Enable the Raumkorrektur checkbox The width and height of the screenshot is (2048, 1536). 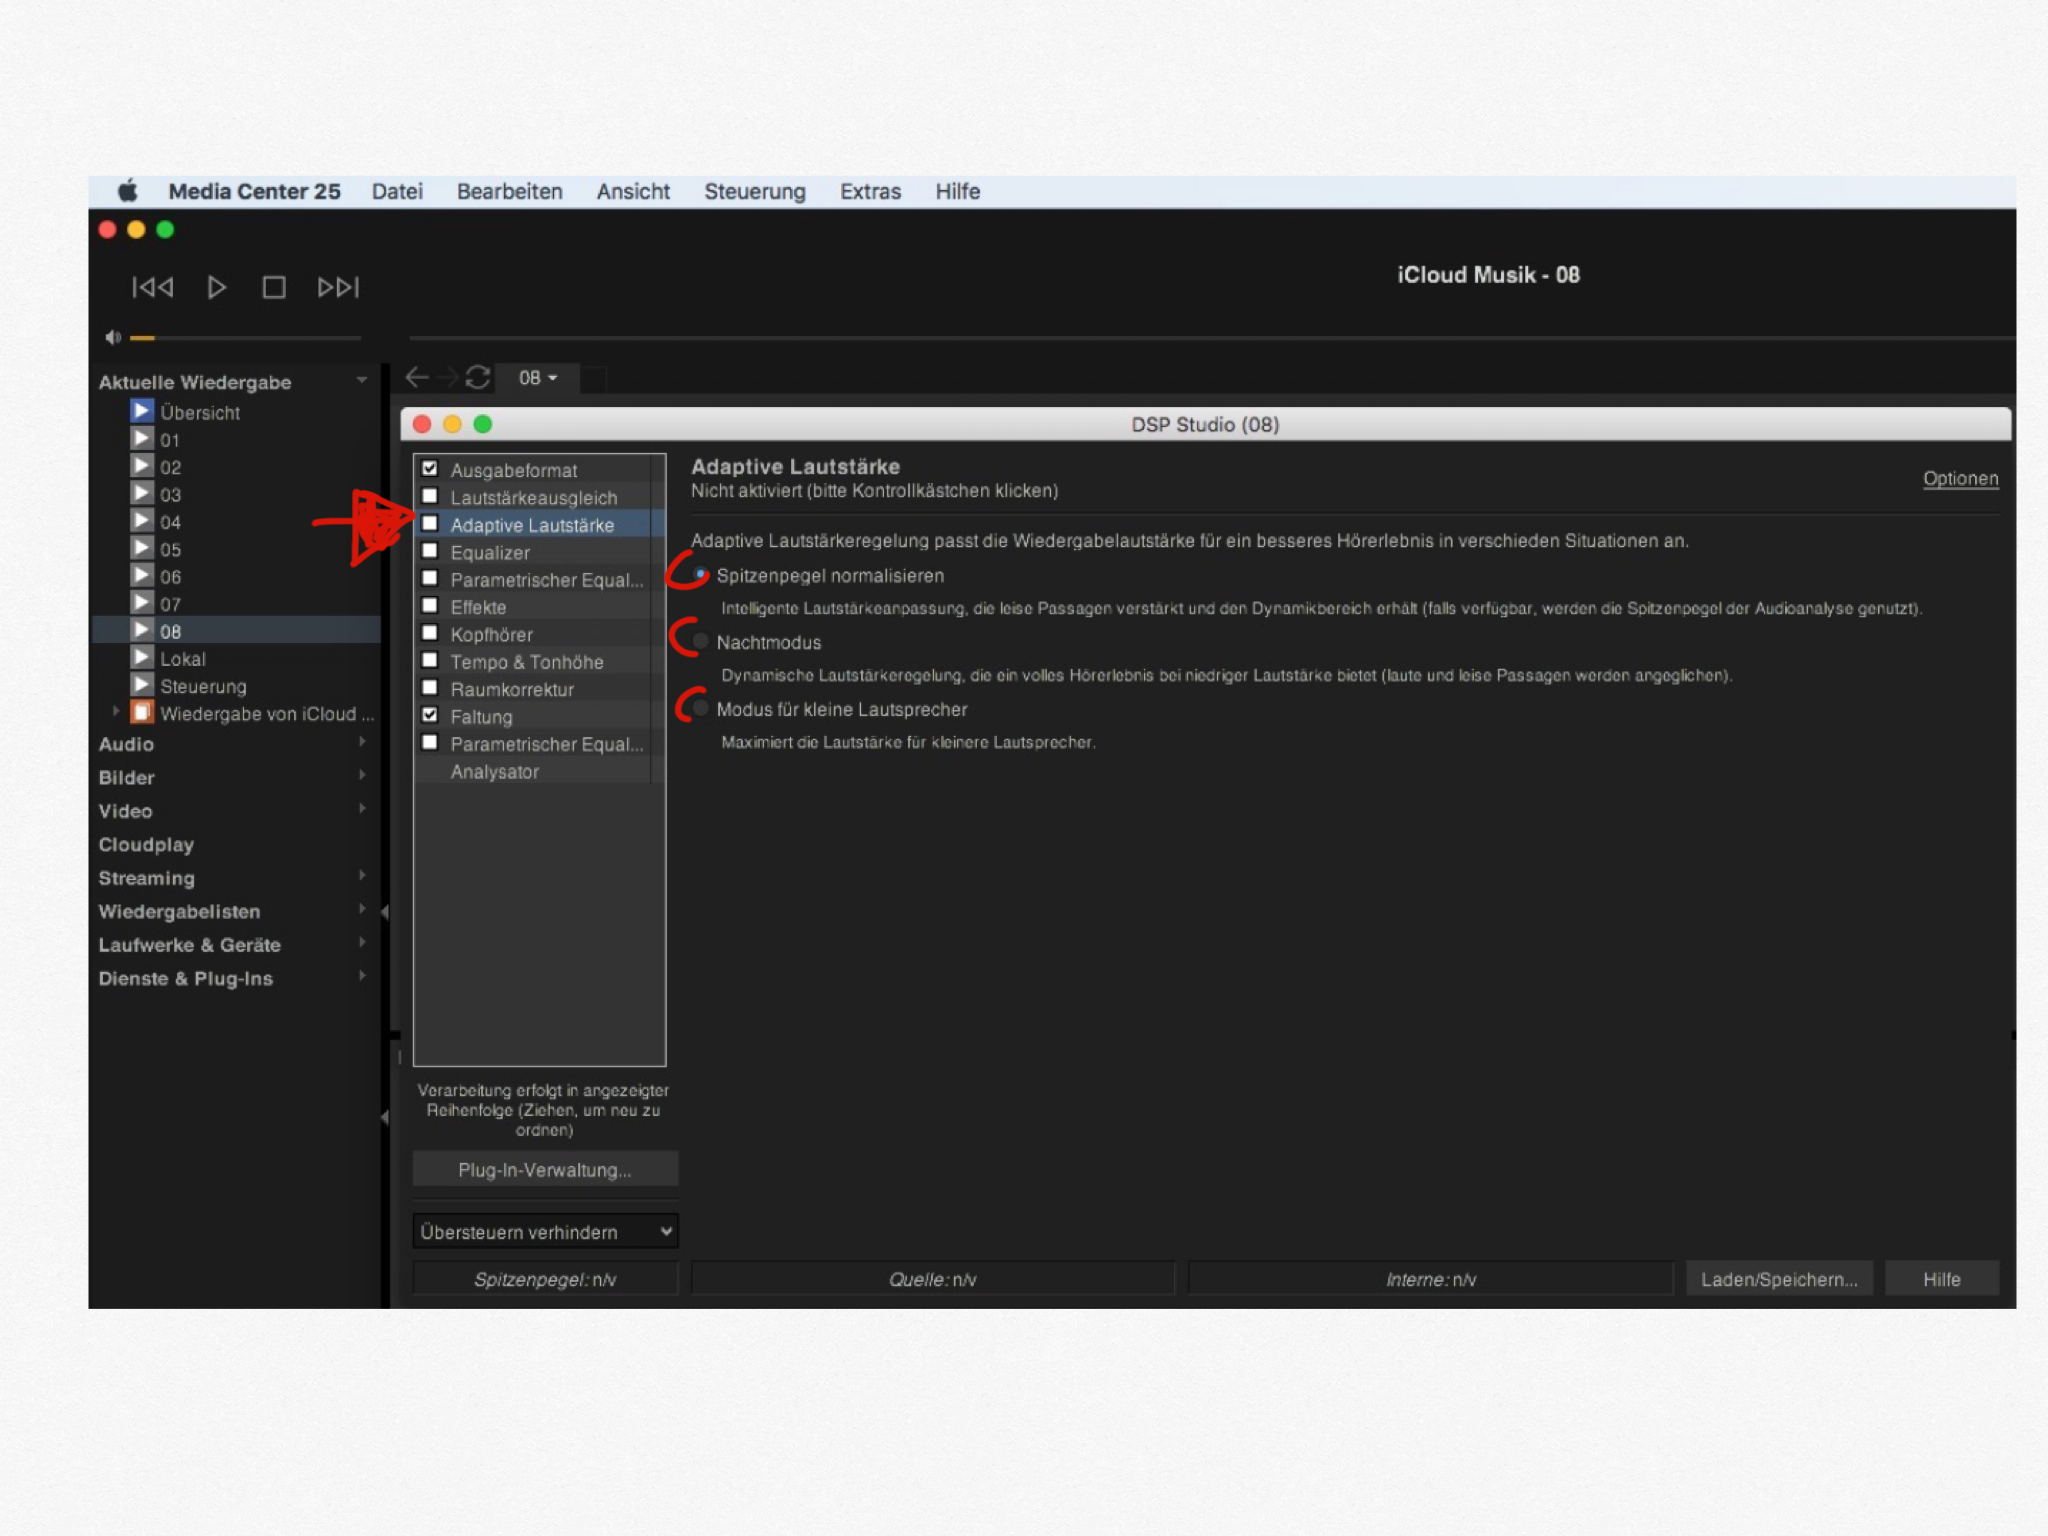pyautogui.click(x=430, y=688)
